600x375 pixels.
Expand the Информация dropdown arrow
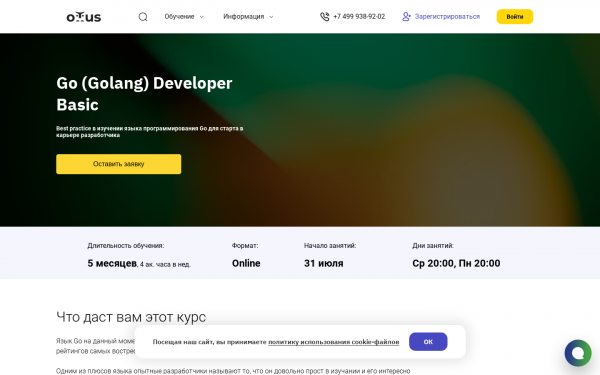coord(271,17)
